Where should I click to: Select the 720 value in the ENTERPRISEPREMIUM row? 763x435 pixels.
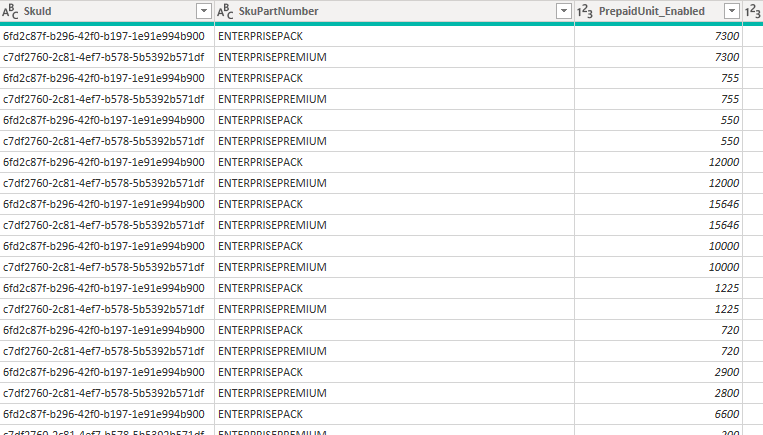pyautogui.click(x=730, y=351)
